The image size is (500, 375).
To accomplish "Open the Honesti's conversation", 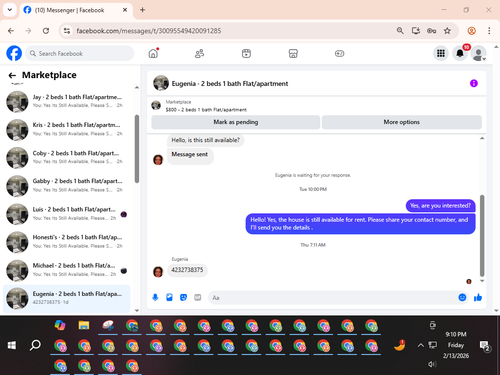I will pos(67,242).
